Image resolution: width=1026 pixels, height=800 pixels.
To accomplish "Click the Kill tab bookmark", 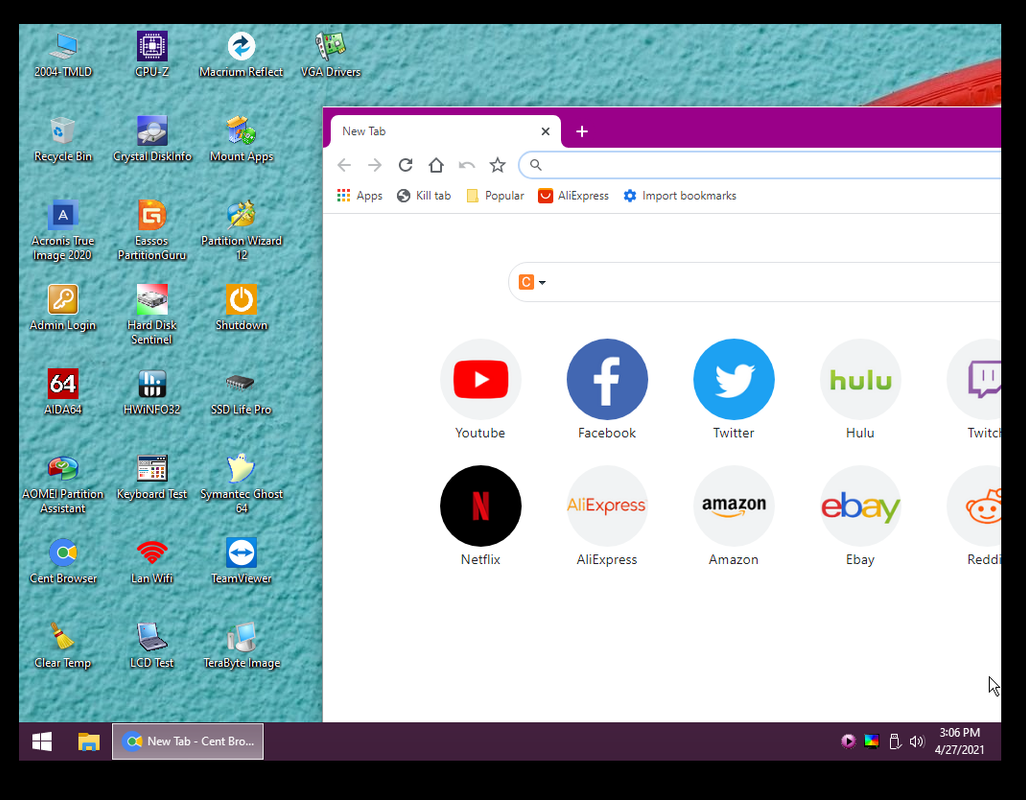I will point(424,196).
